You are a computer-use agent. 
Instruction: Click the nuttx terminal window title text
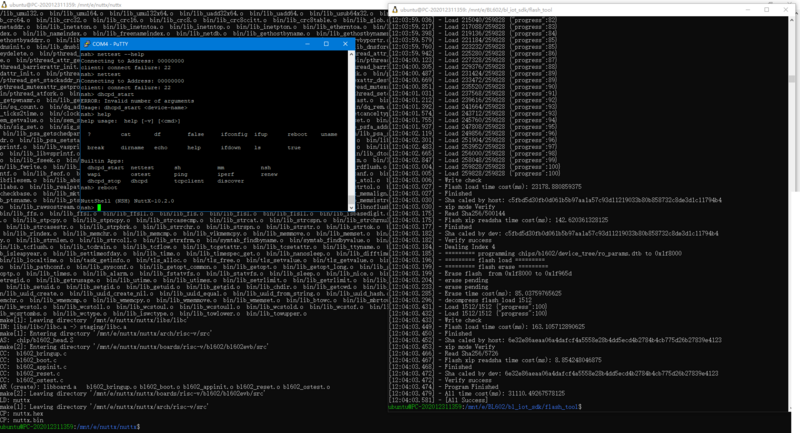tap(65, 4)
